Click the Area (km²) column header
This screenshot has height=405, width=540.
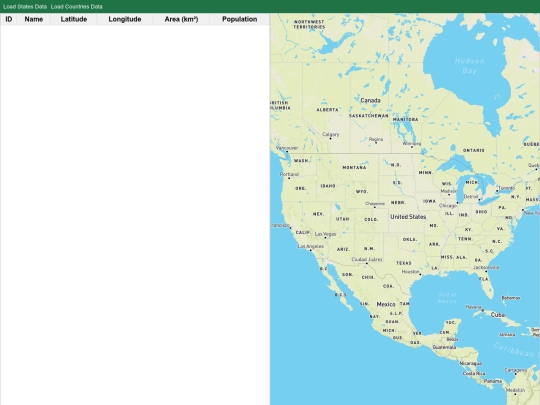coord(181,19)
